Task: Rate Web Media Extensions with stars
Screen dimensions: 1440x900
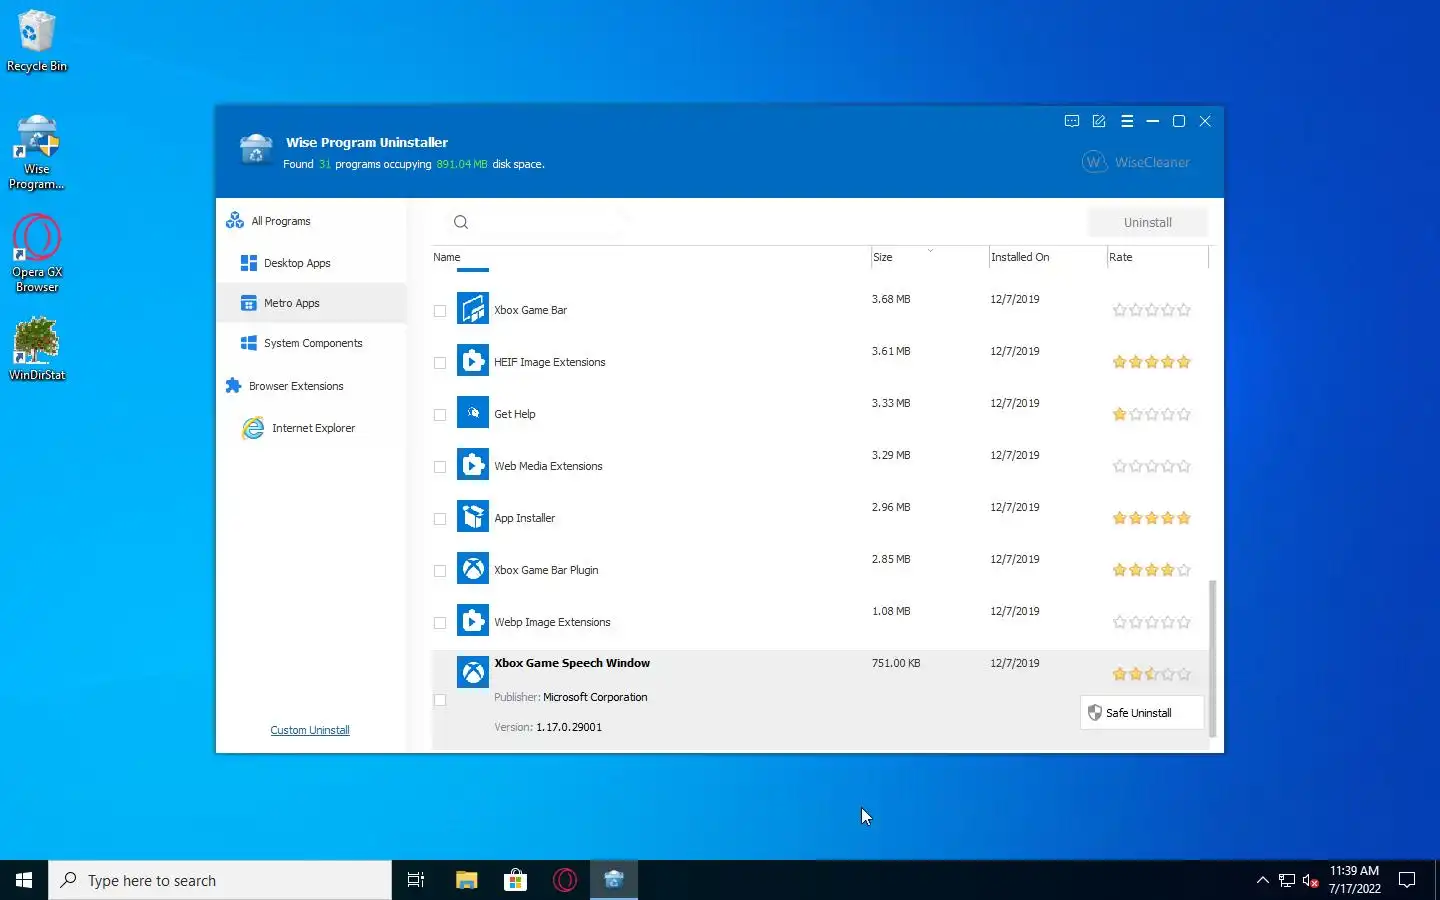Action: click(x=1152, y=466)
